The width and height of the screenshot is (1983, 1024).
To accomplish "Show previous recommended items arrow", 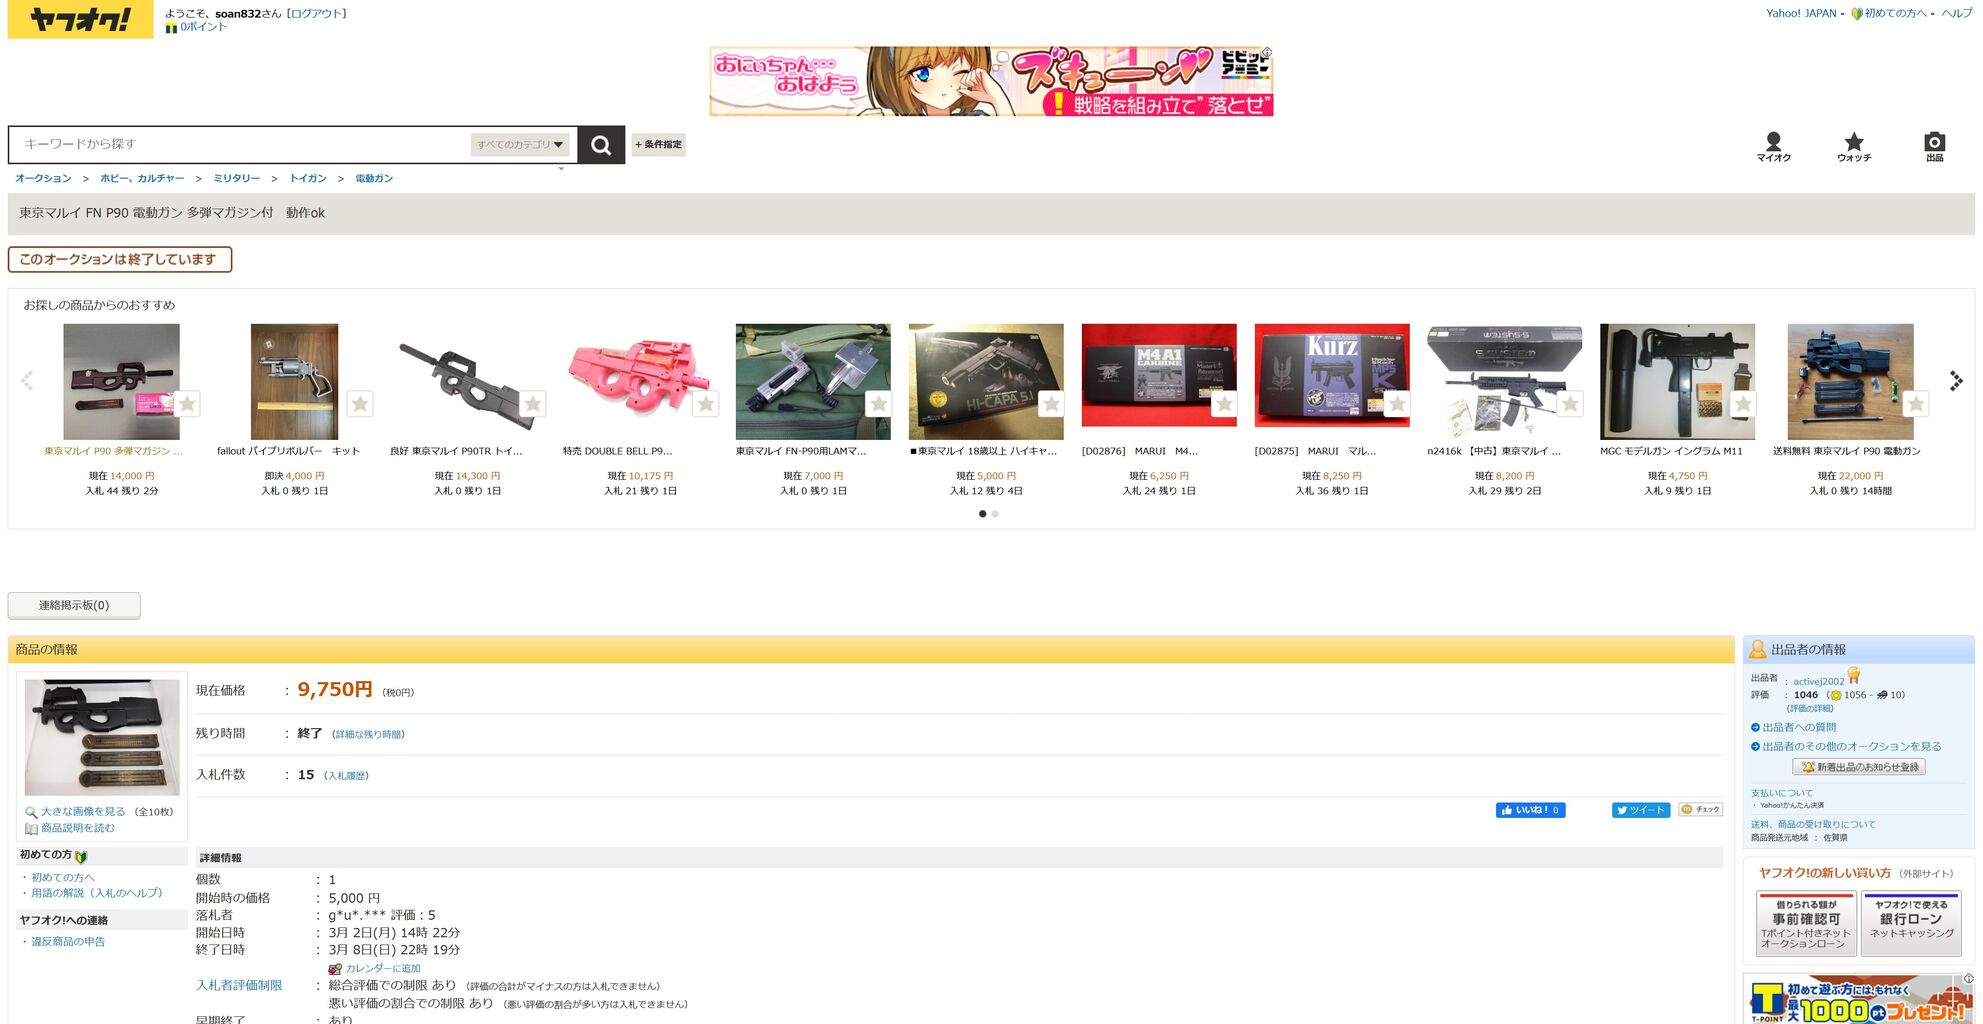I will point(27,381).
